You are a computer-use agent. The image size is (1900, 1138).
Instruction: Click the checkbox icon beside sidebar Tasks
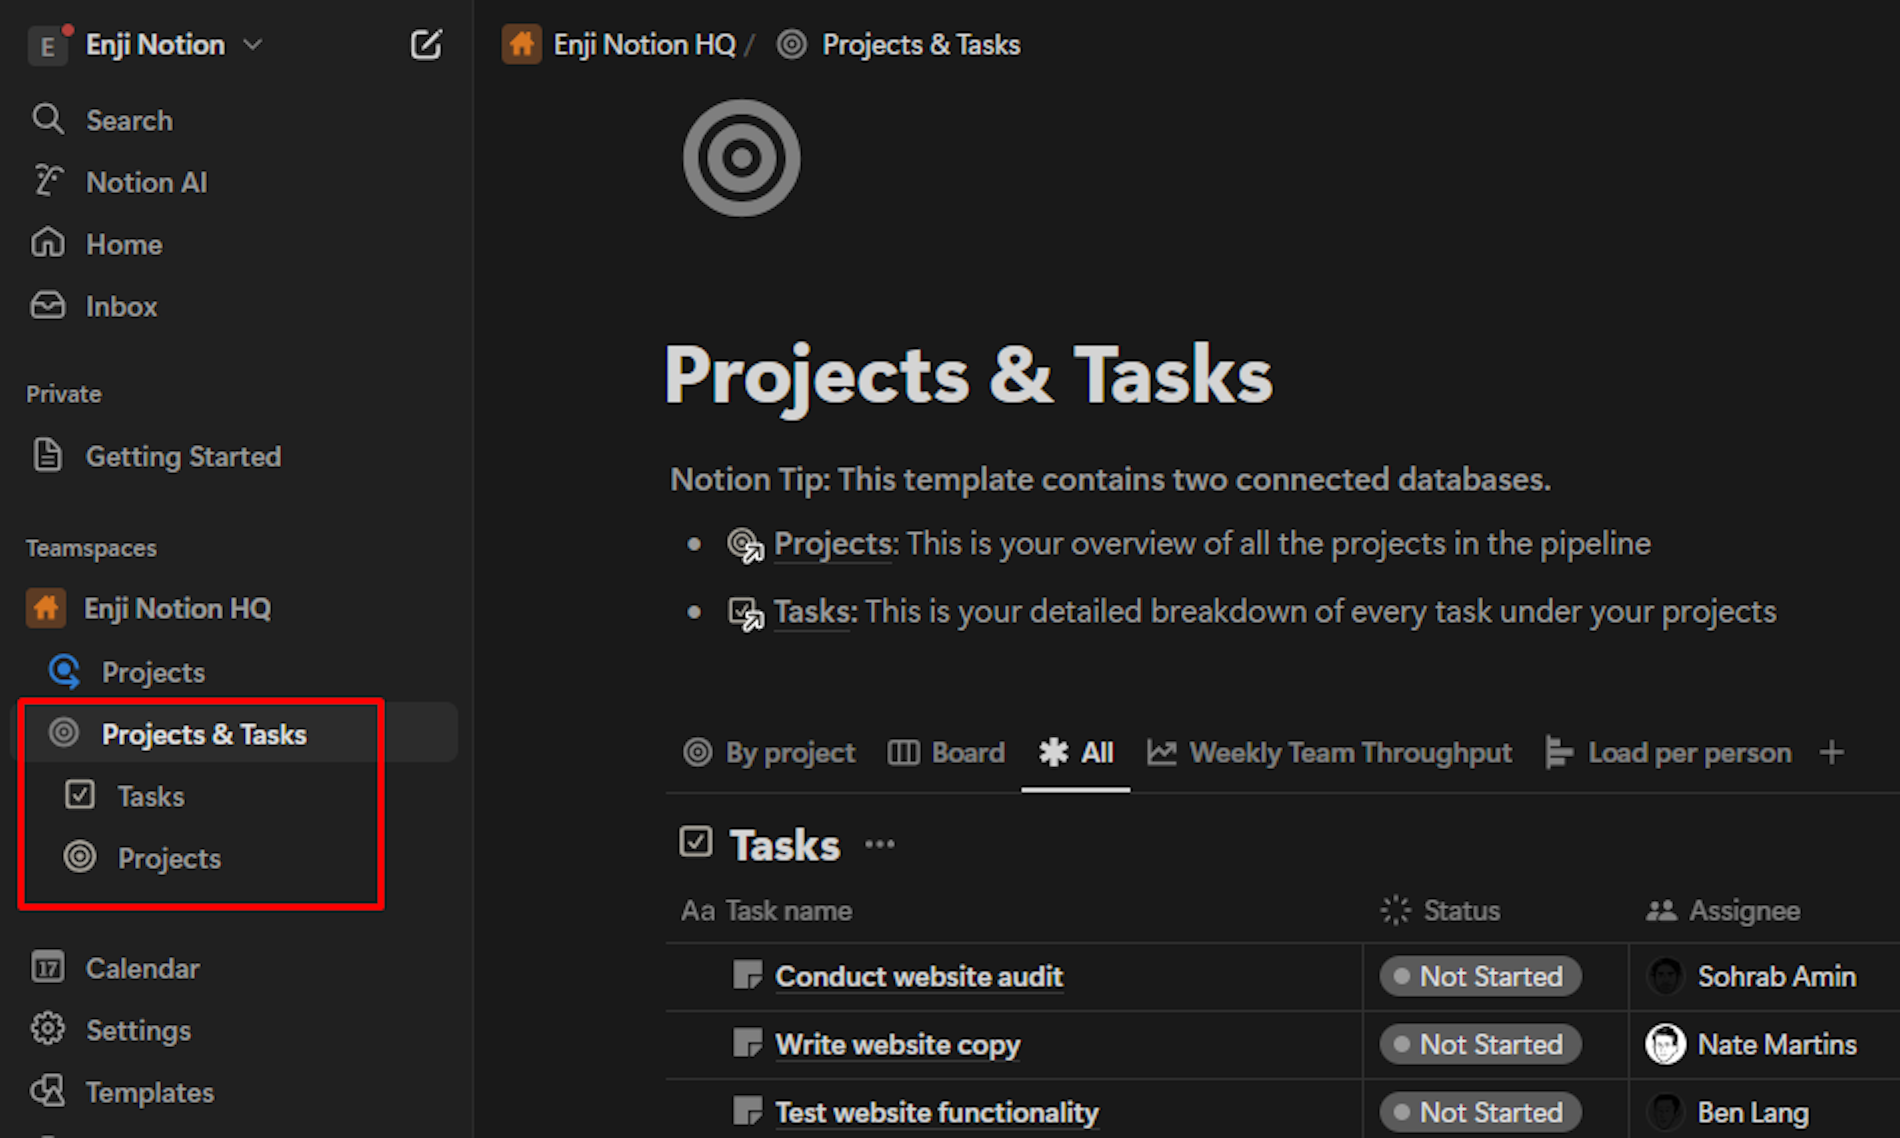point(80,795)
